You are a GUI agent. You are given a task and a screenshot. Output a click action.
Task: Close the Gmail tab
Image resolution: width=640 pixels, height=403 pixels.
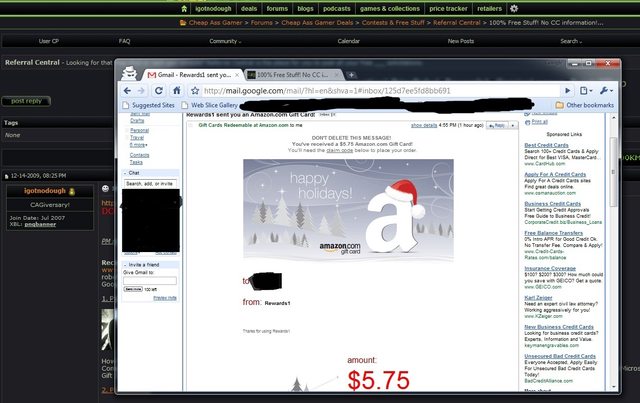tap(237, 75)
